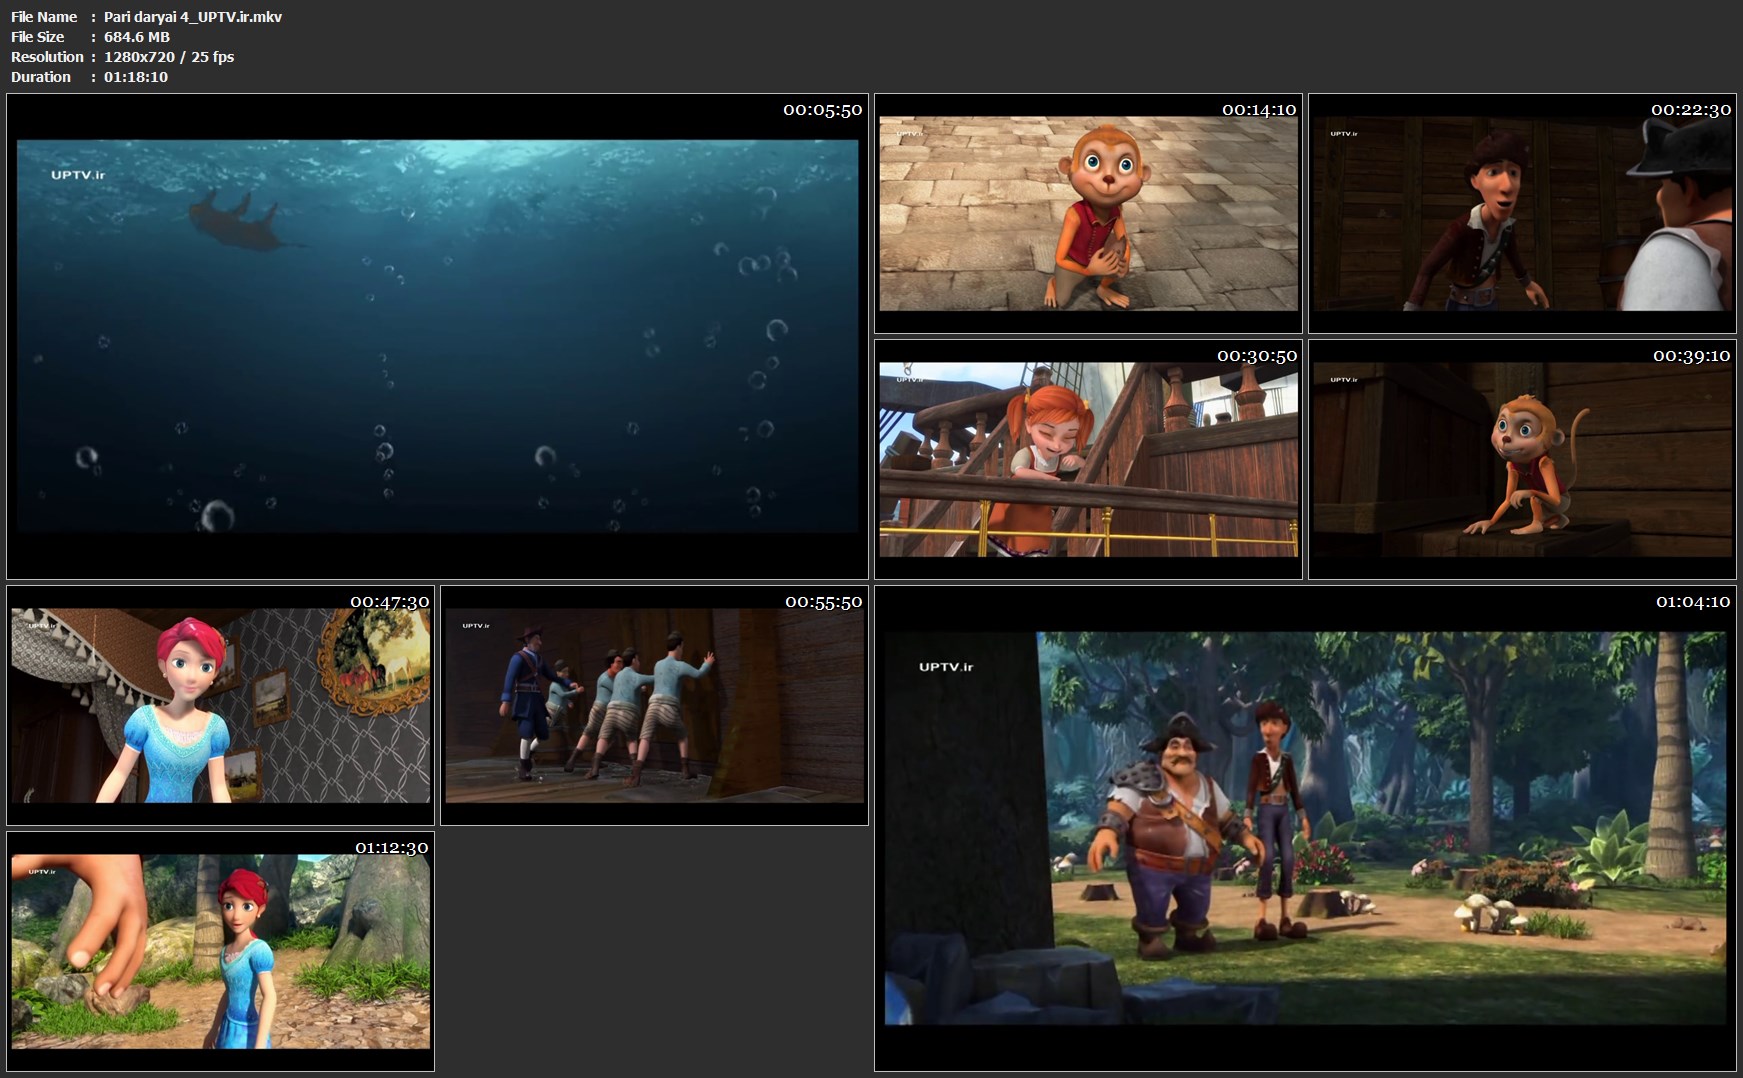Select the file name Pari daryai 4_UPTV.ir.mkv
The width and height of the screenshot is (1743, 1078).
pyautogui.click(x=193, y=17)
